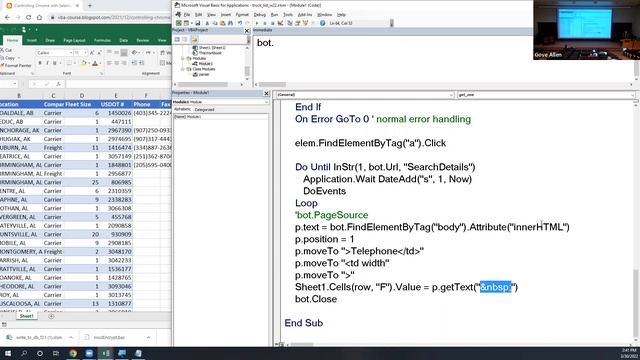
Task: Click the Excel font color button
Action: point(95,63)
